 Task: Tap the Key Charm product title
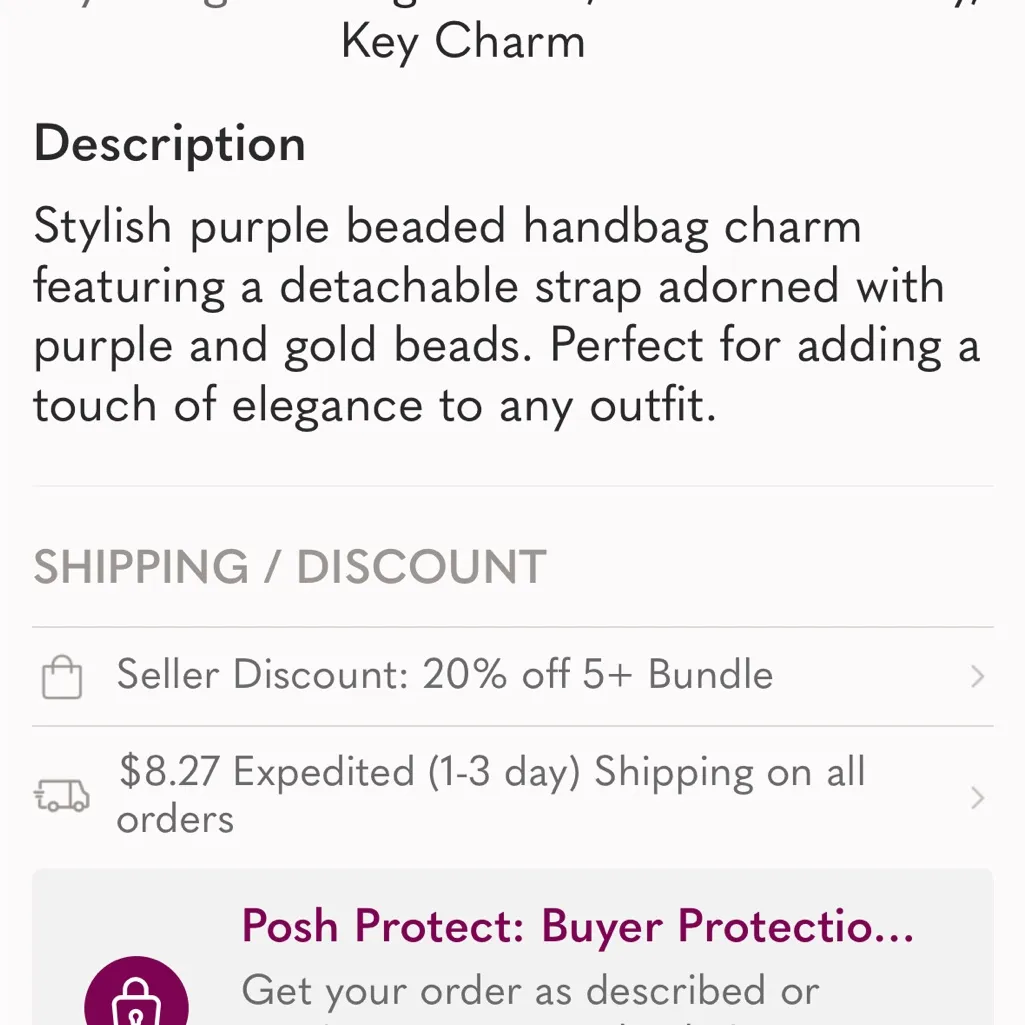point(463,41)
